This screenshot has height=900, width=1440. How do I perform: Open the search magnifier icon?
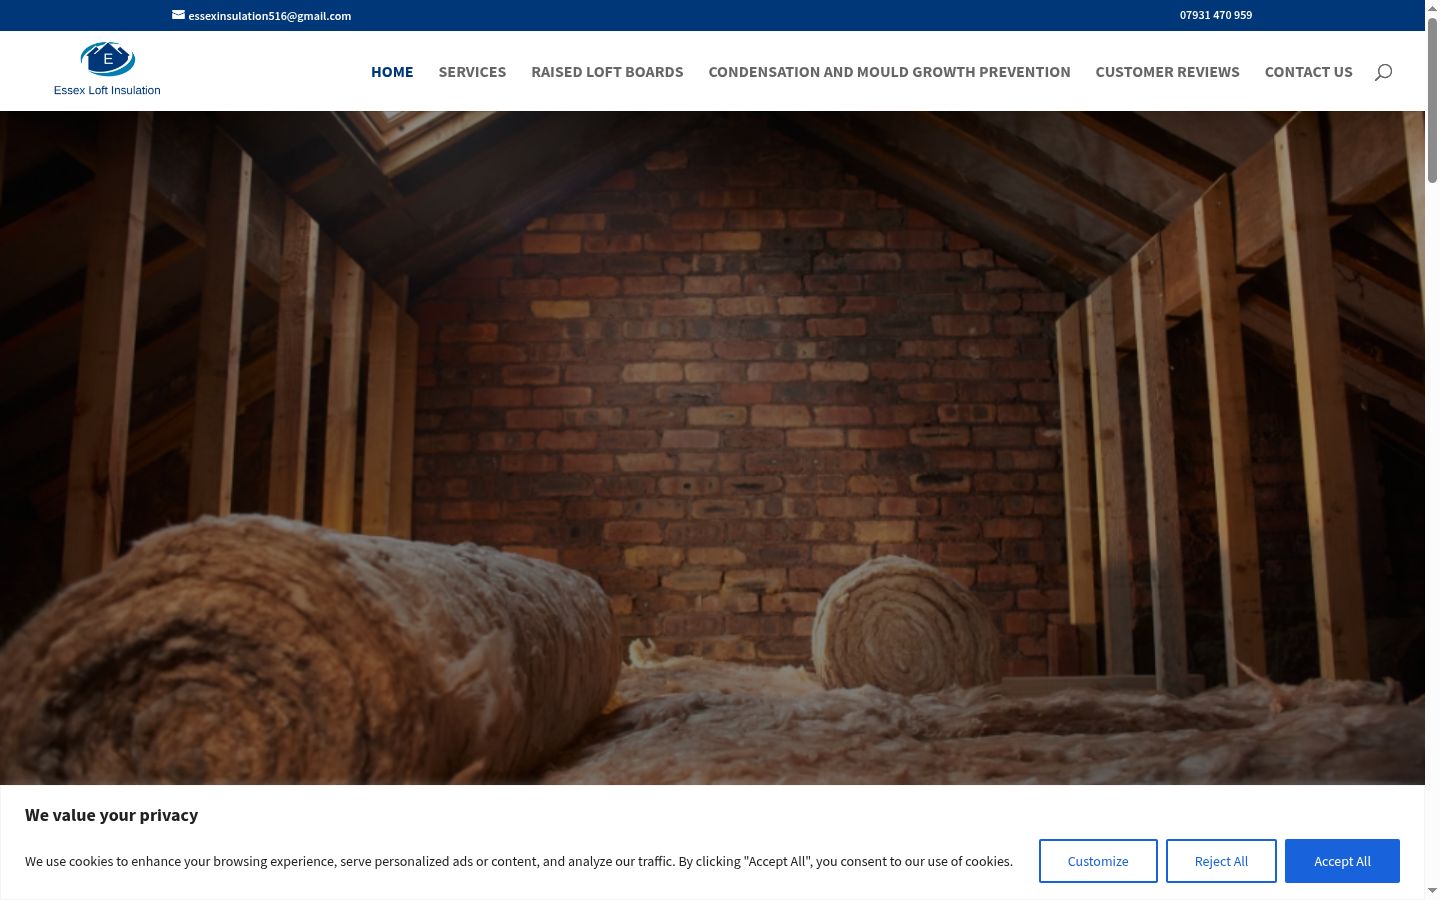pyautogui.click(x=1383, y=72)
